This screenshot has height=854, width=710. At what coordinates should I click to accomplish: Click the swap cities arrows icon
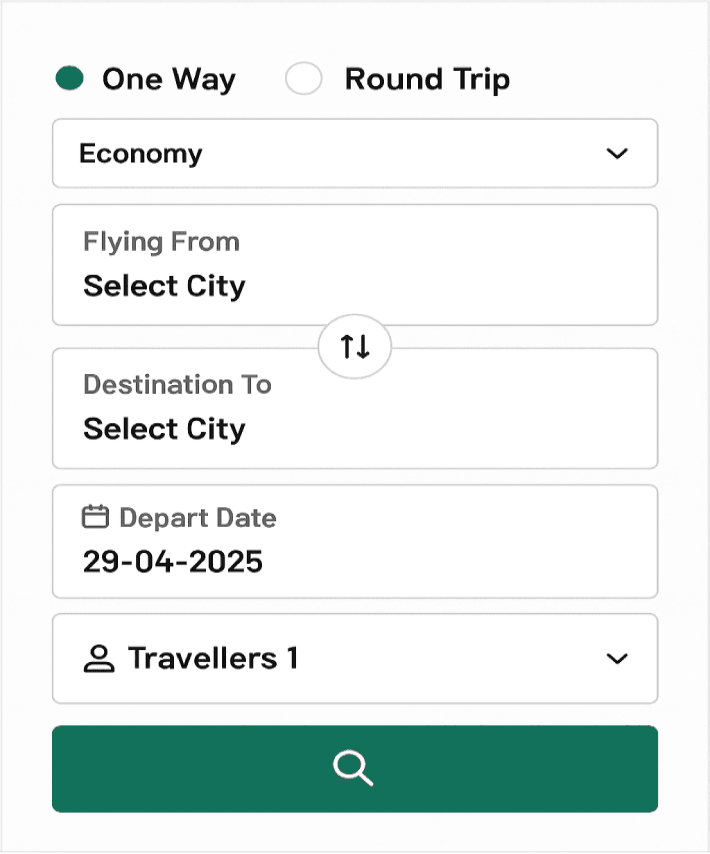[x=354, y=346]
